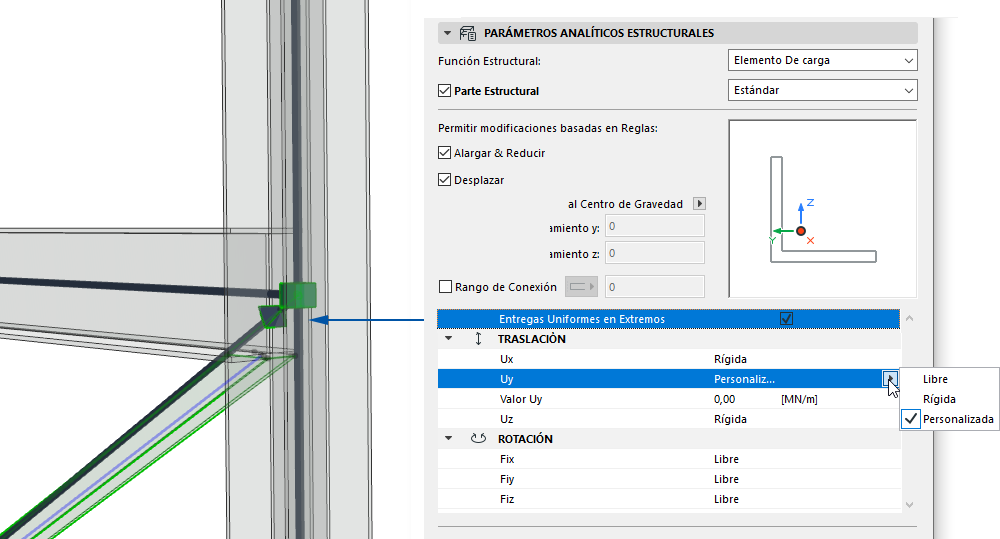Select the Fiz row

point(668,499)
